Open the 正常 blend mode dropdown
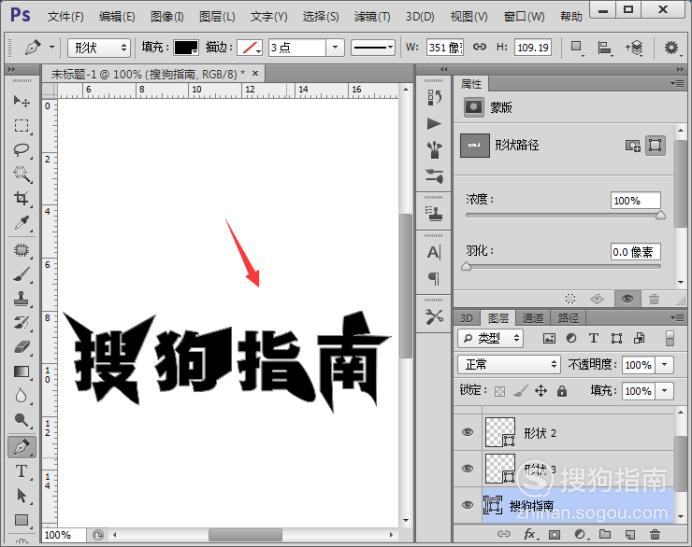This screenshot has width=692, height=547. point(509,365)
